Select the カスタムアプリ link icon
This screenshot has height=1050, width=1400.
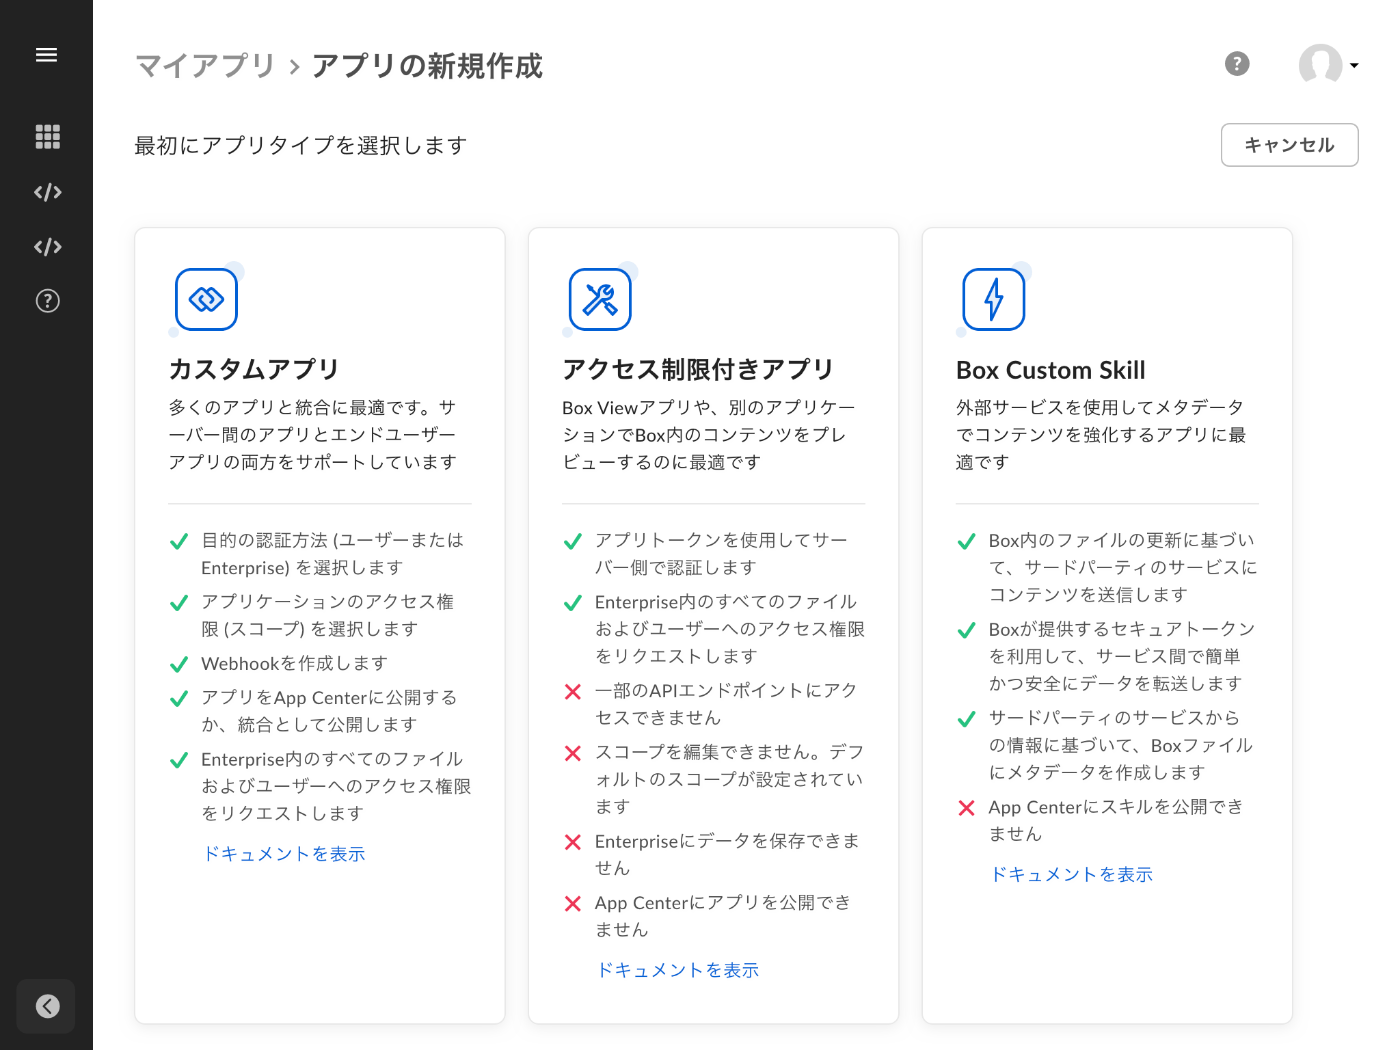[206, 299]
